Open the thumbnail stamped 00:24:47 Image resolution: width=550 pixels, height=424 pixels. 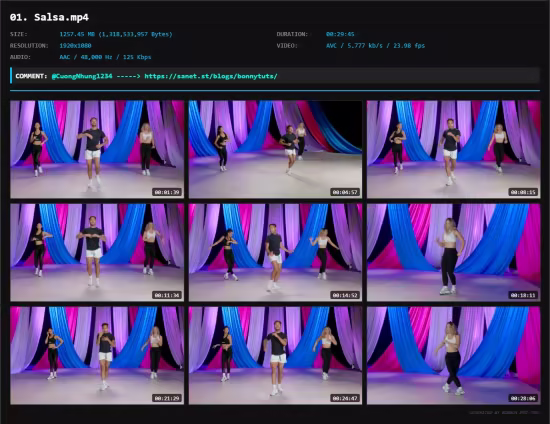(275, 356)
